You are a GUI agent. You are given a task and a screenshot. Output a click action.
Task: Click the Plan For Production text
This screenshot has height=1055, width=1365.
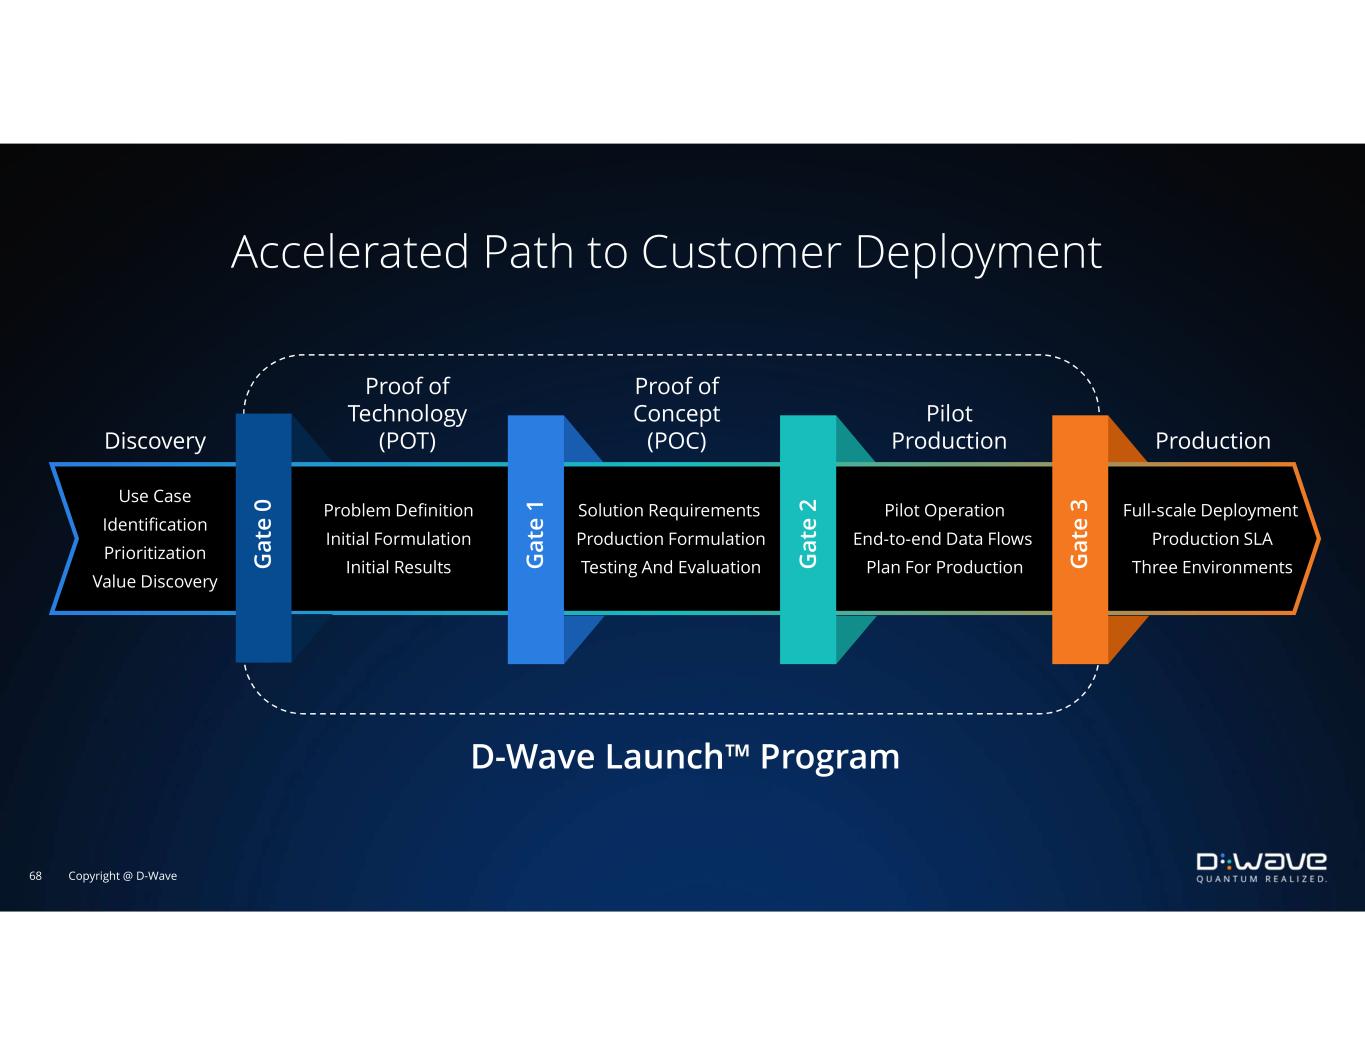[944, 567]
